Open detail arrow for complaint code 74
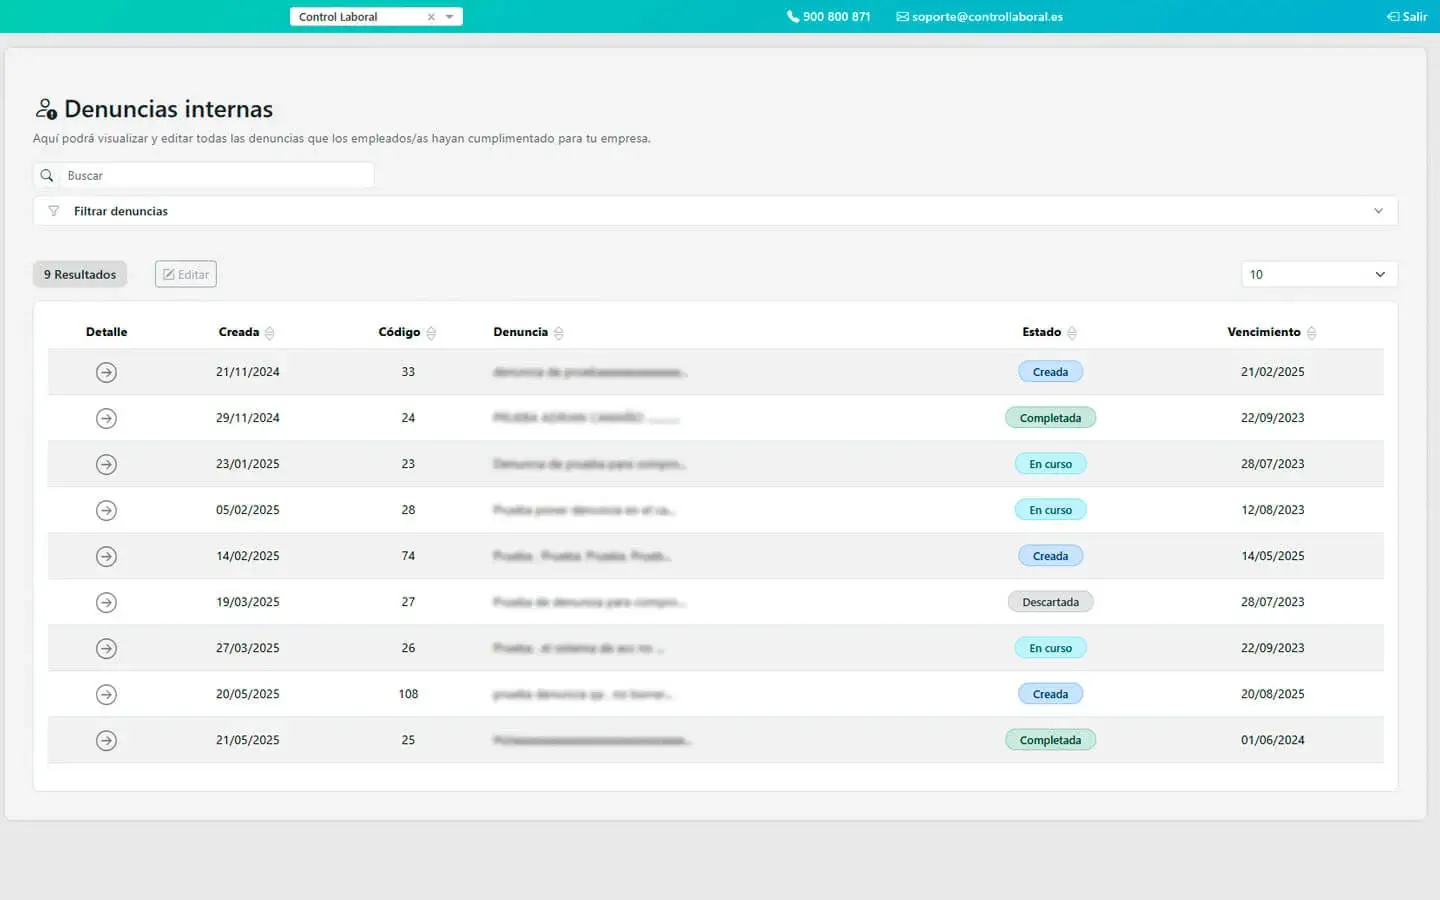This screenshot has width=1440, height=900. click(x=106, y=556)
